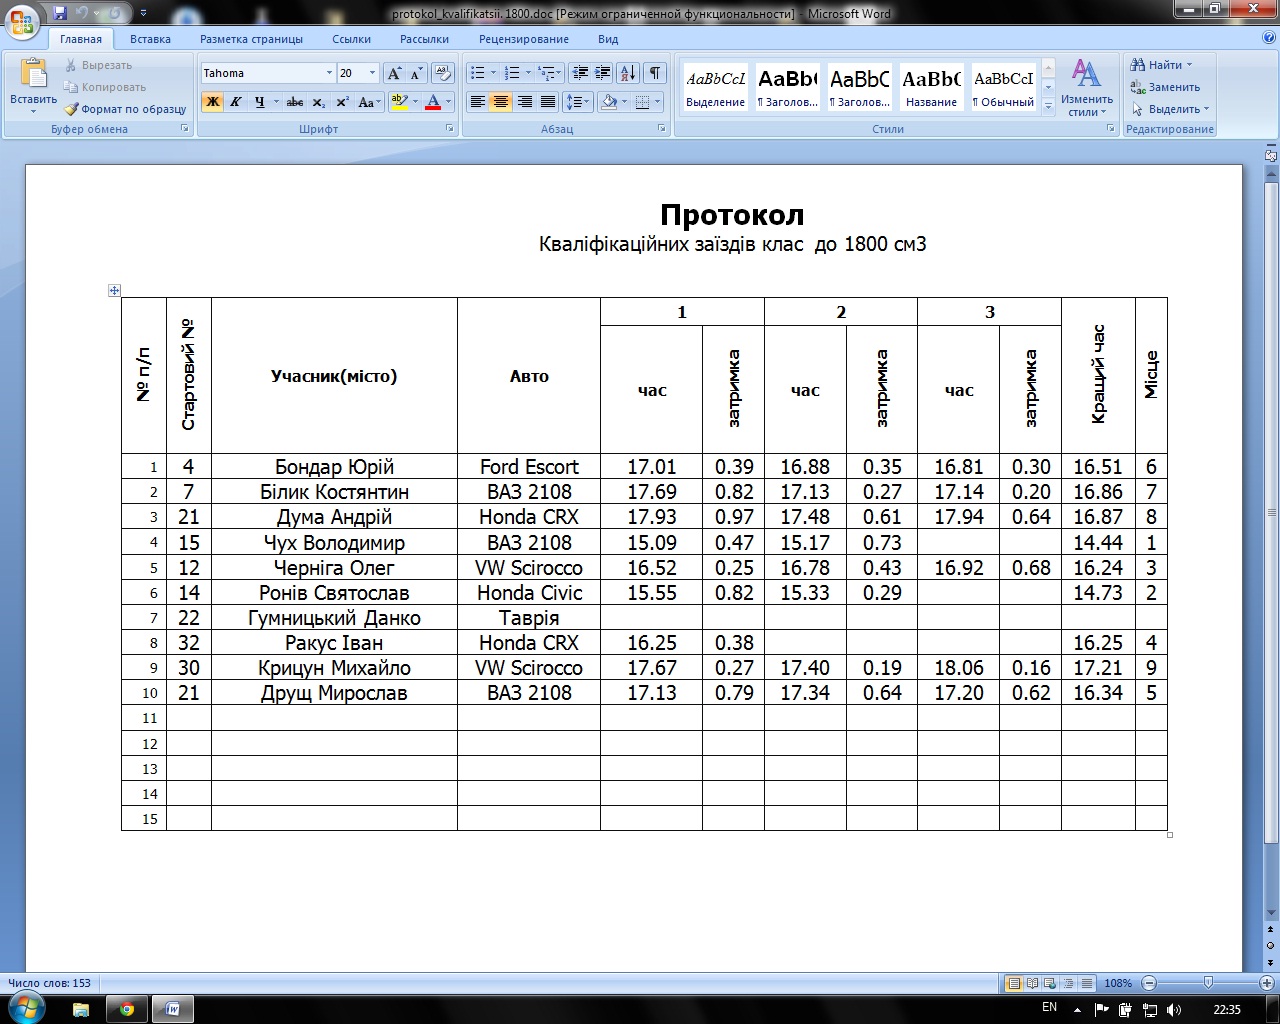This screenshot has height=1024, width=1280.
Task: Click the Superscript x² icon
Action: (342, 102)
